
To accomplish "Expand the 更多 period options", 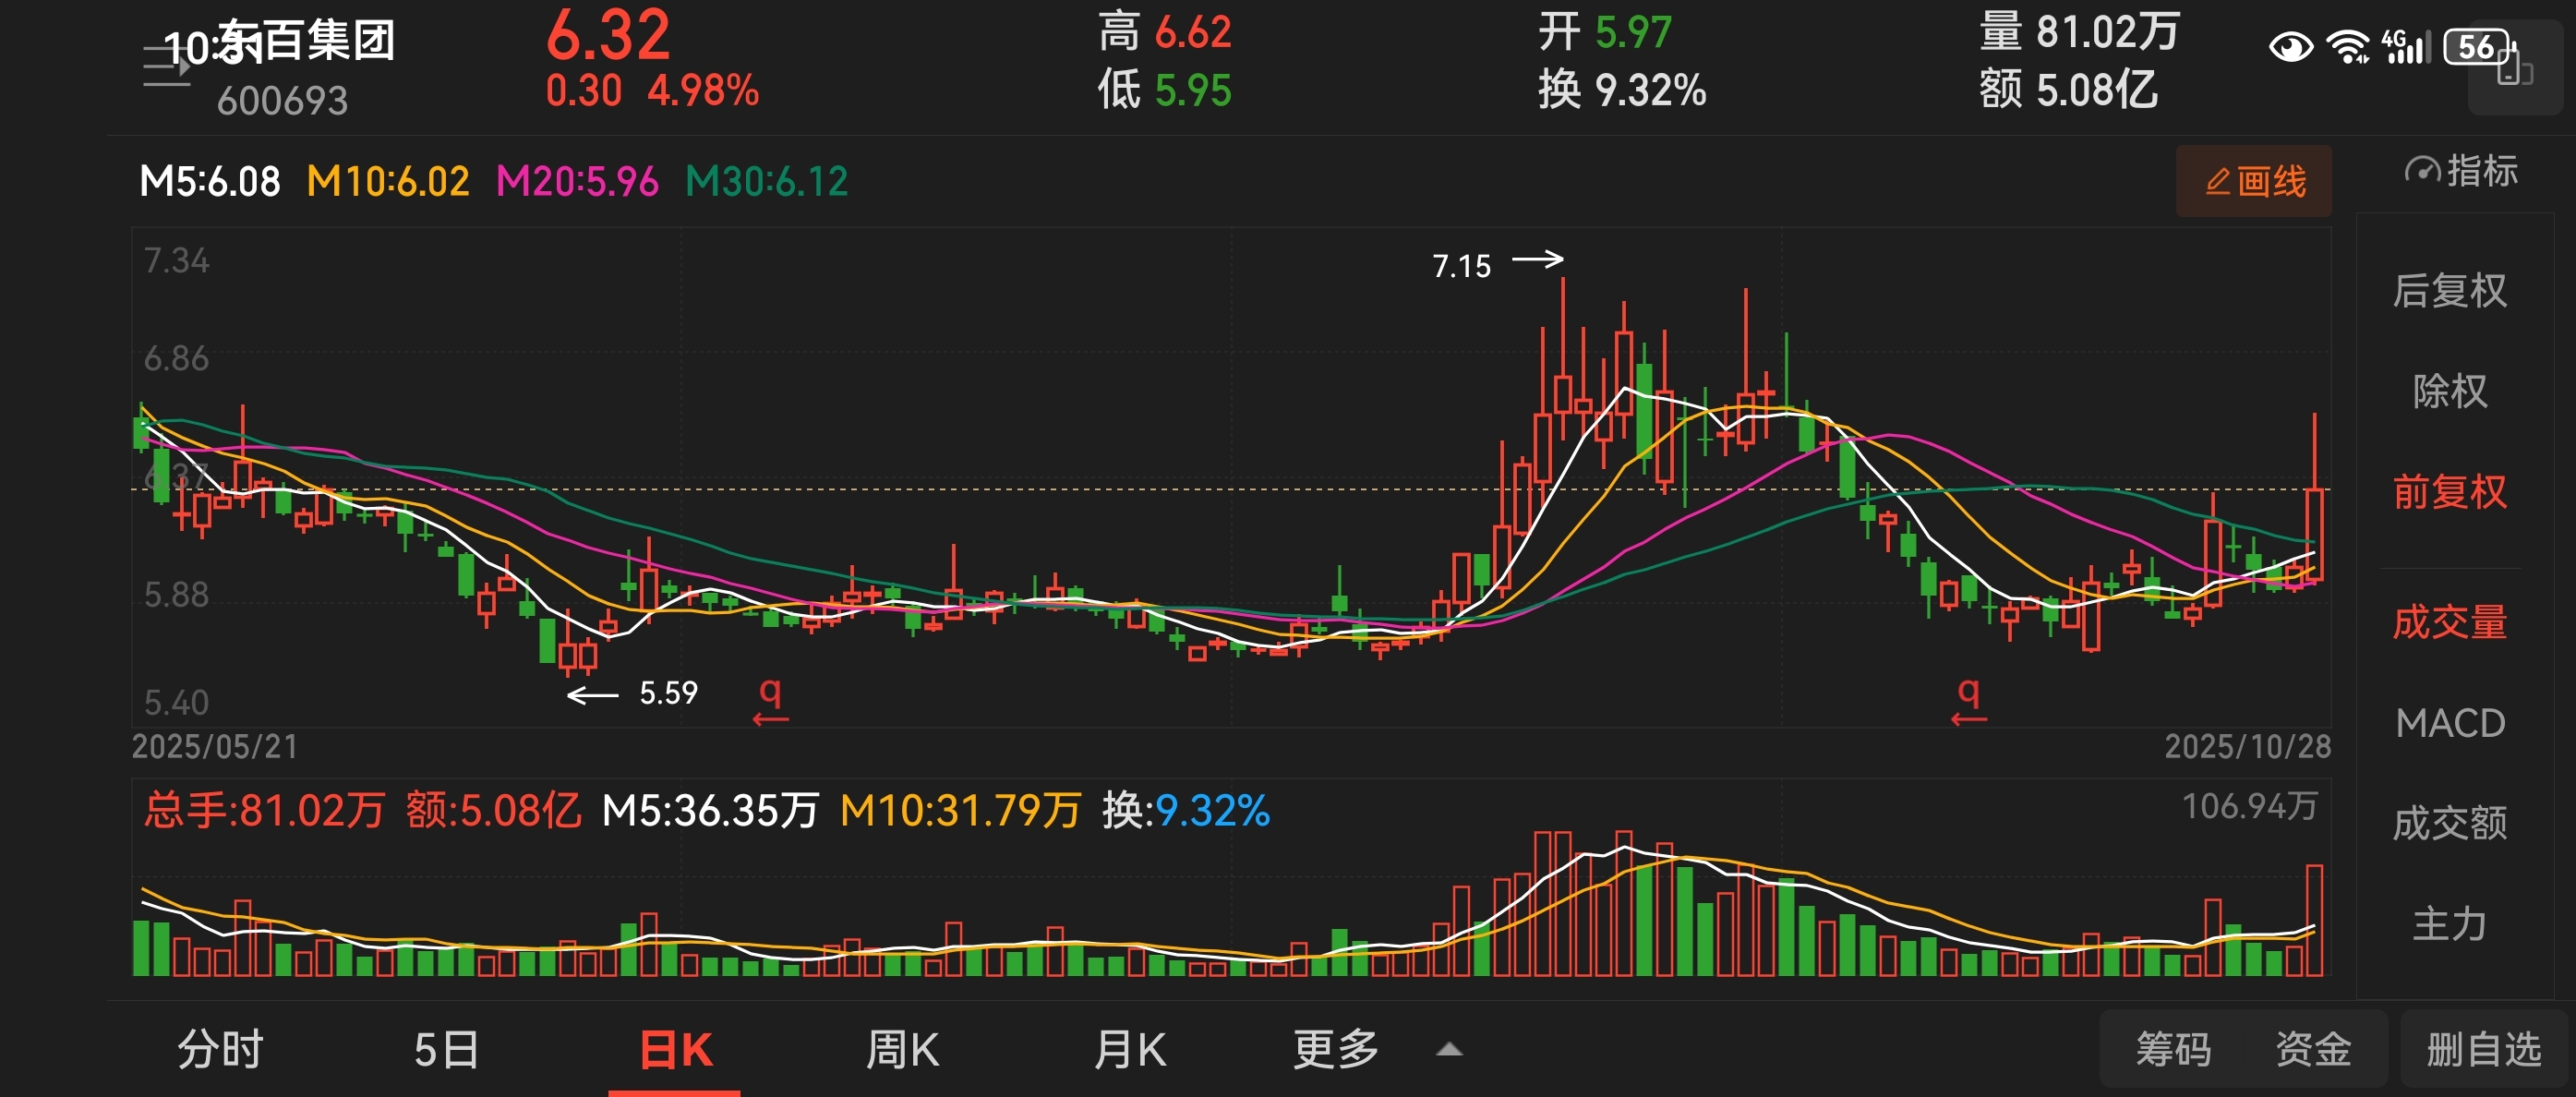I will tap(1336, 1049).
